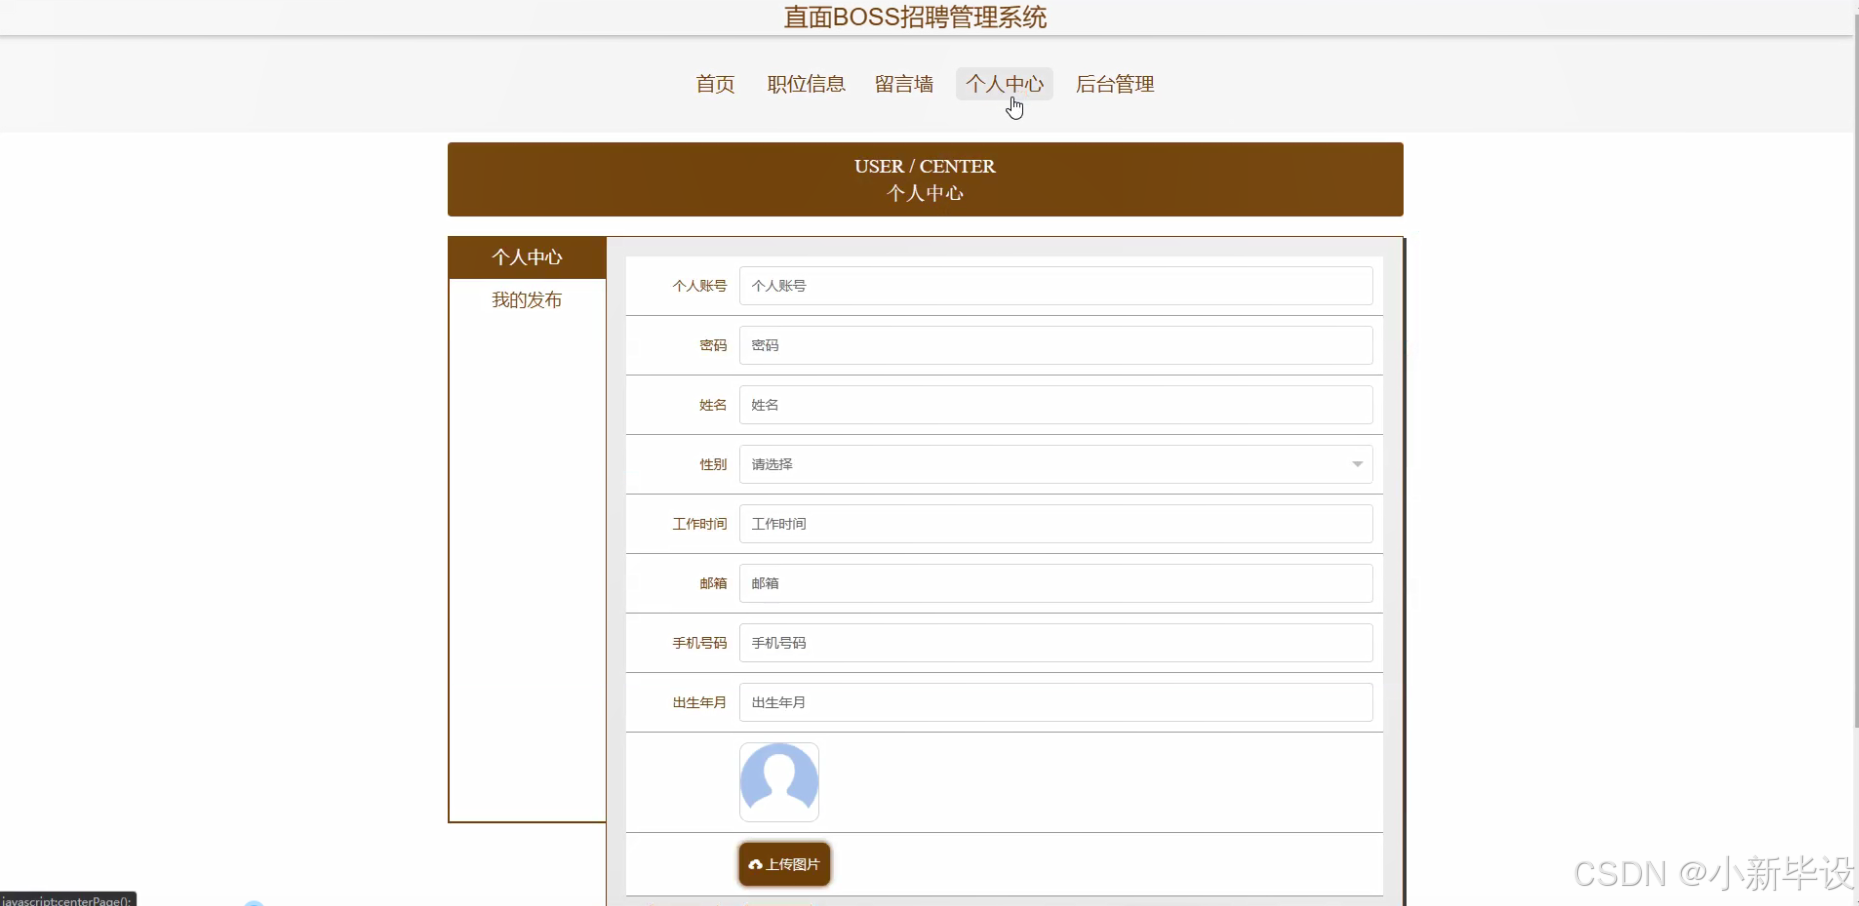This screenshot has width=1859, height=906.
Task: Select the 个人中心 nav item
Action: point(1004,84)
